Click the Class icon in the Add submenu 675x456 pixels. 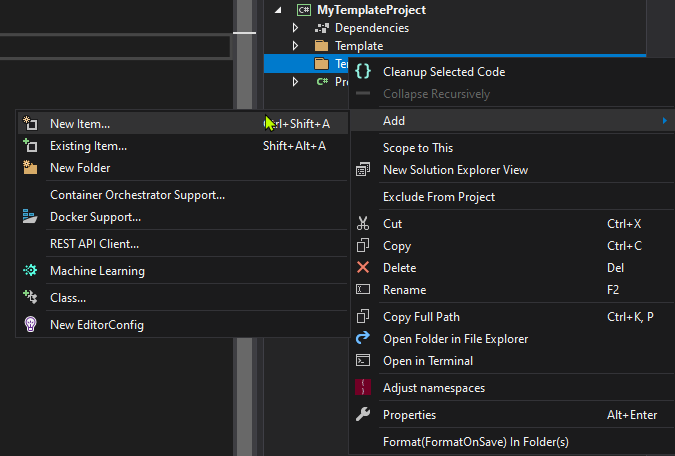coord(30,297)
